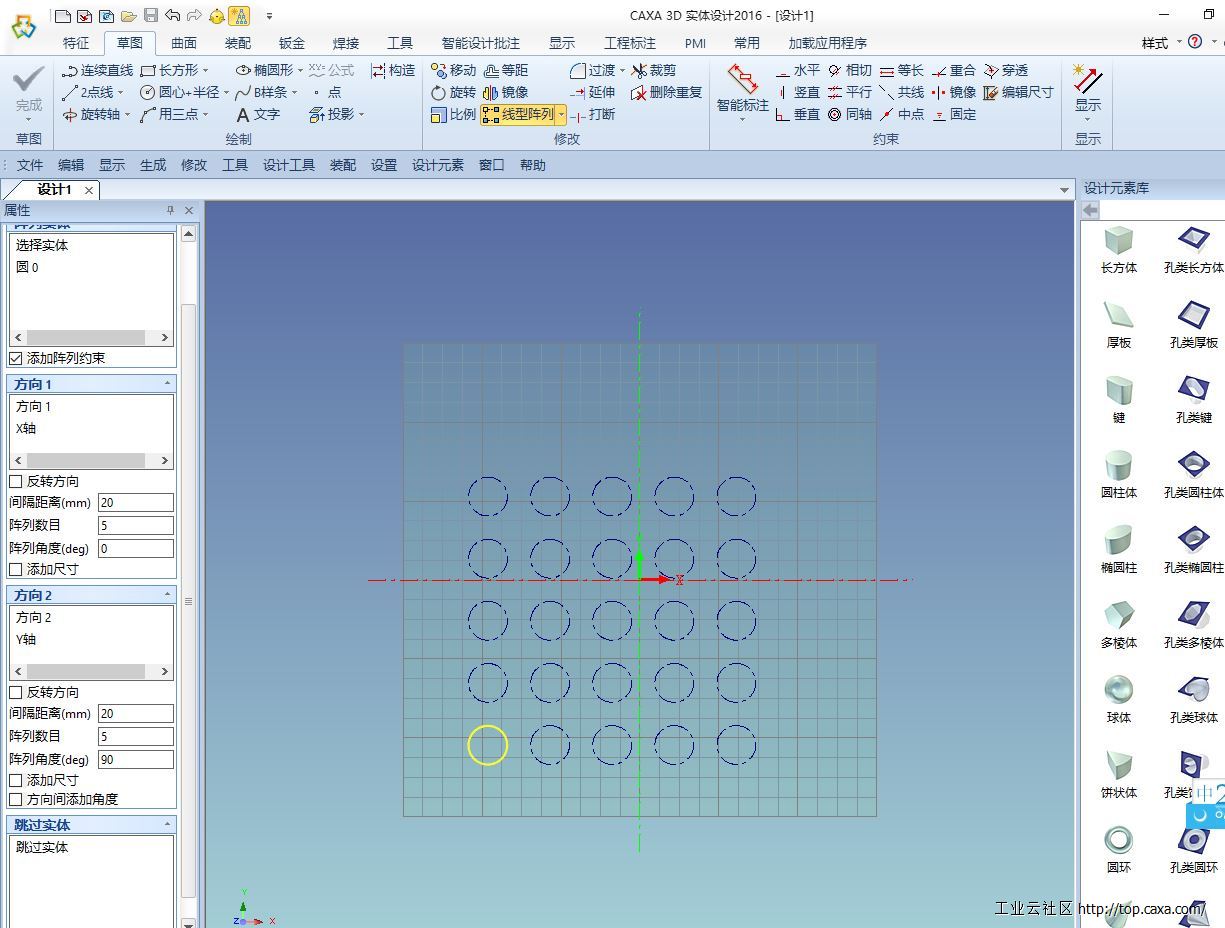Collapse the 方向 2 section
The width and height of the screenshot is (1225, 928).
(167, 595)
